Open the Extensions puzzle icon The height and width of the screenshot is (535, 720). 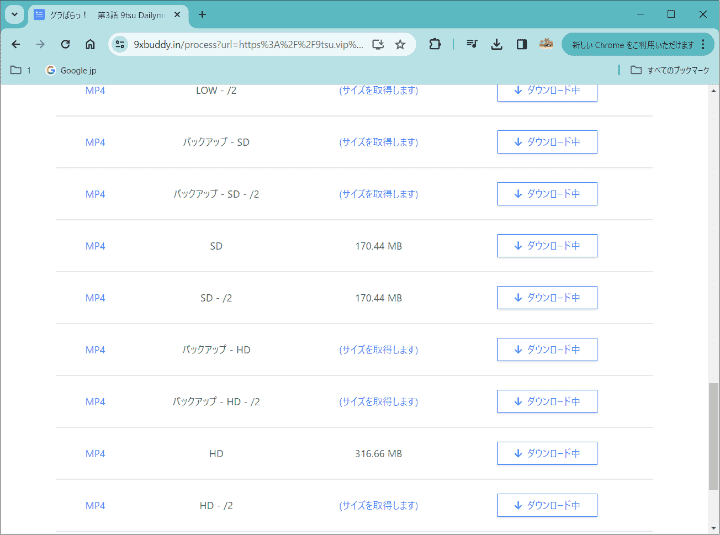[435, 44]
